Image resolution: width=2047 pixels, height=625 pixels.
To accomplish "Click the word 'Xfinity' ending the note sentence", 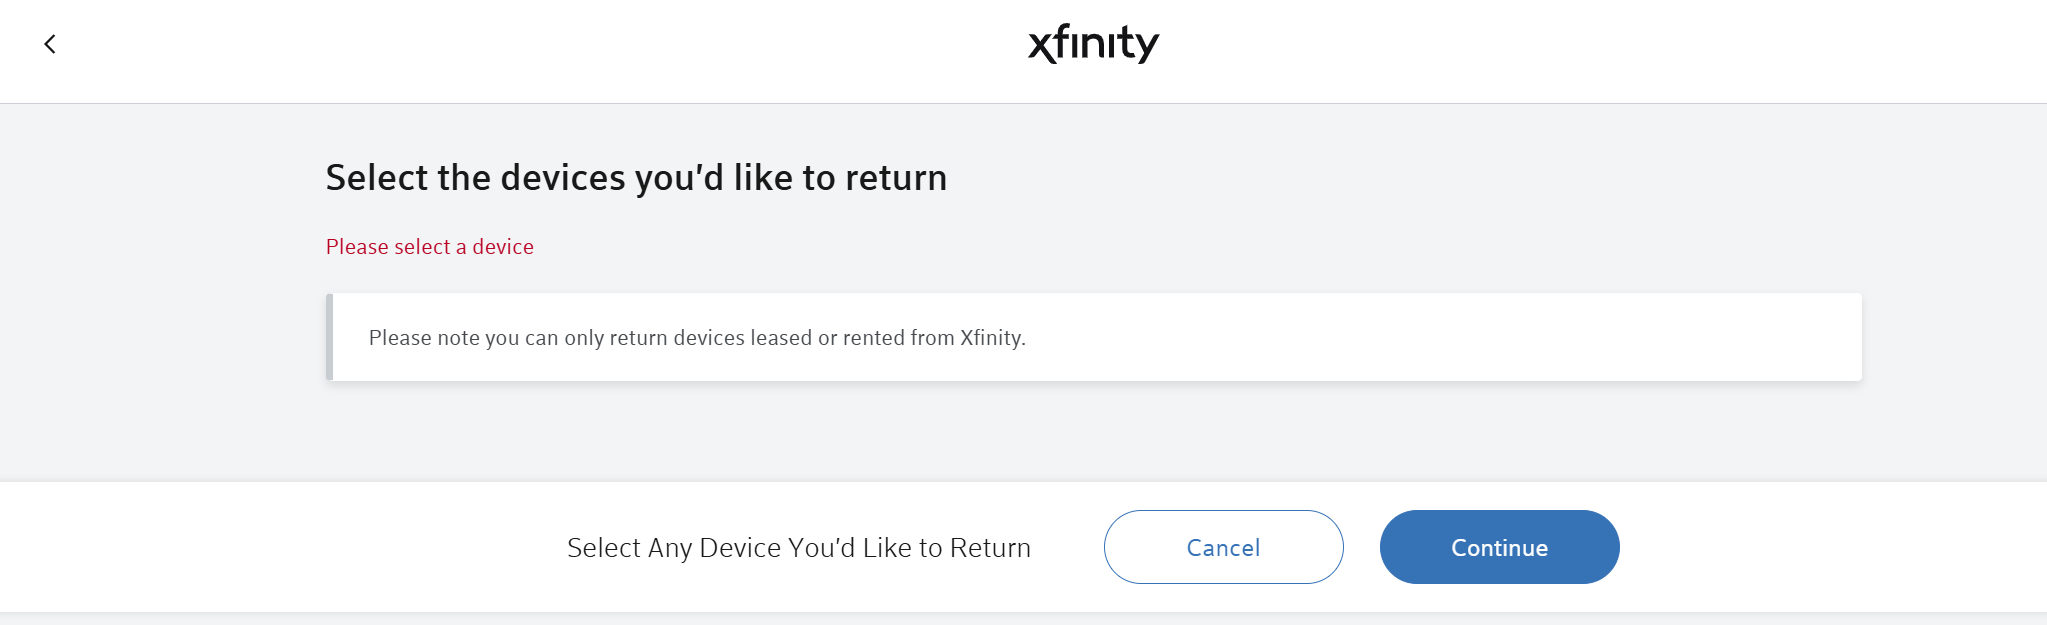I will pyautogui.click(x=991, y=338).
